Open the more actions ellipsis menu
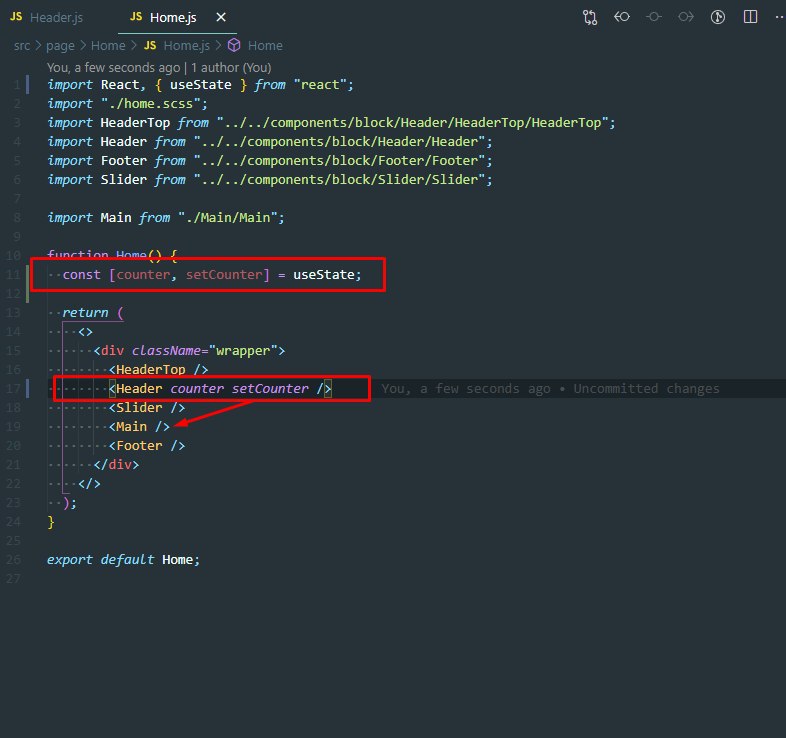Viewport: 786px width, 738px height. click(x=779, y=17)
